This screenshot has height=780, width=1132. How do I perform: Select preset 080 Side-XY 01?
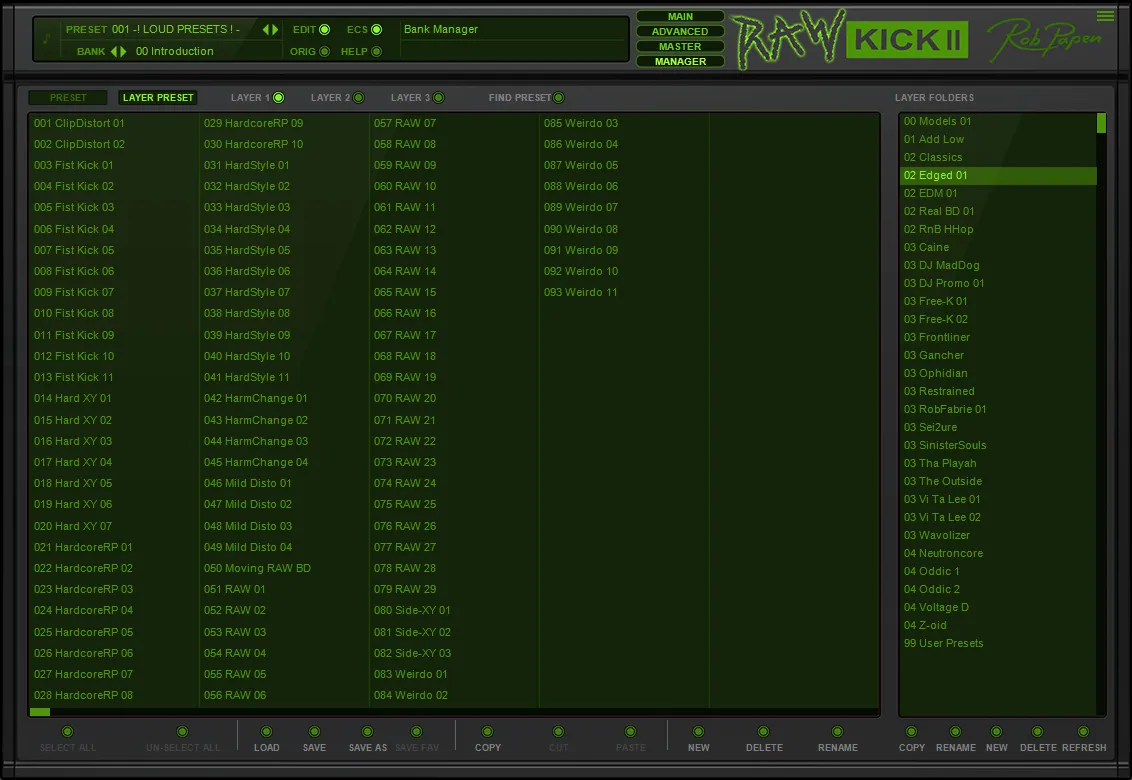453,610
